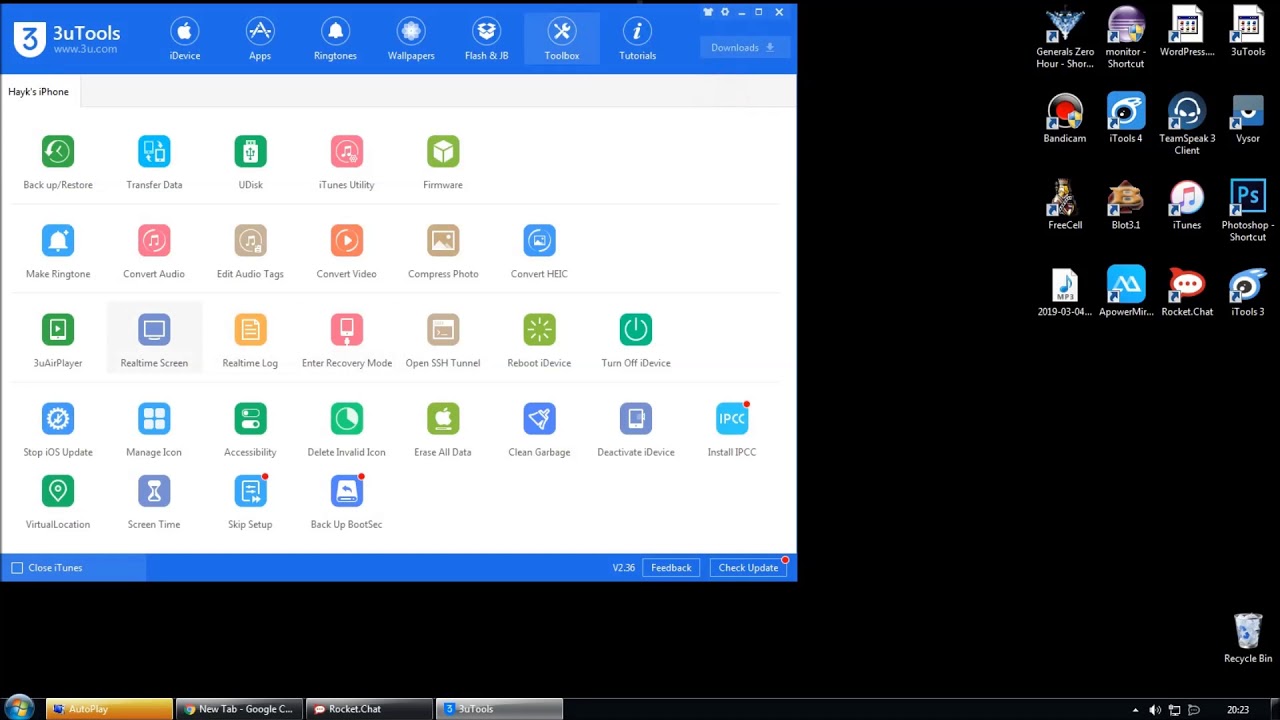The width and height of the screenshot is (1280, 720).
Task: Launch Convert Video
Action: click(346, 252)
